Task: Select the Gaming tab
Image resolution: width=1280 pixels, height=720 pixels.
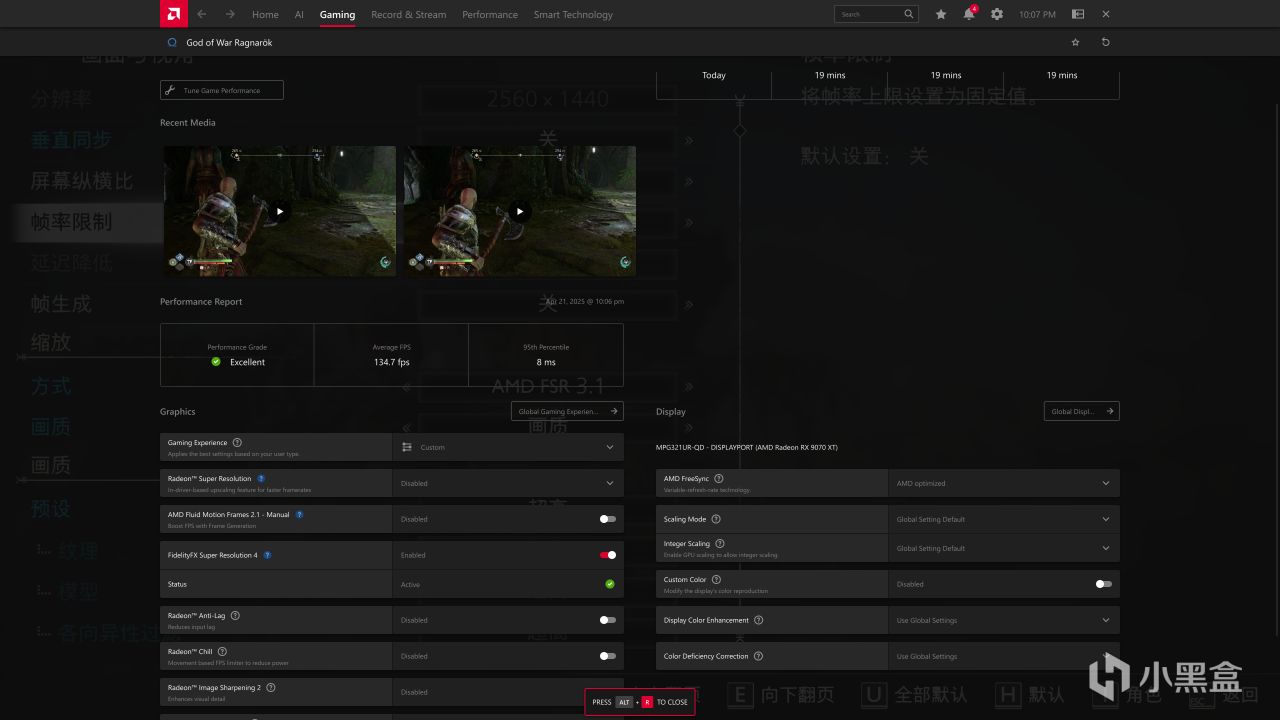Action: point(337,15)
